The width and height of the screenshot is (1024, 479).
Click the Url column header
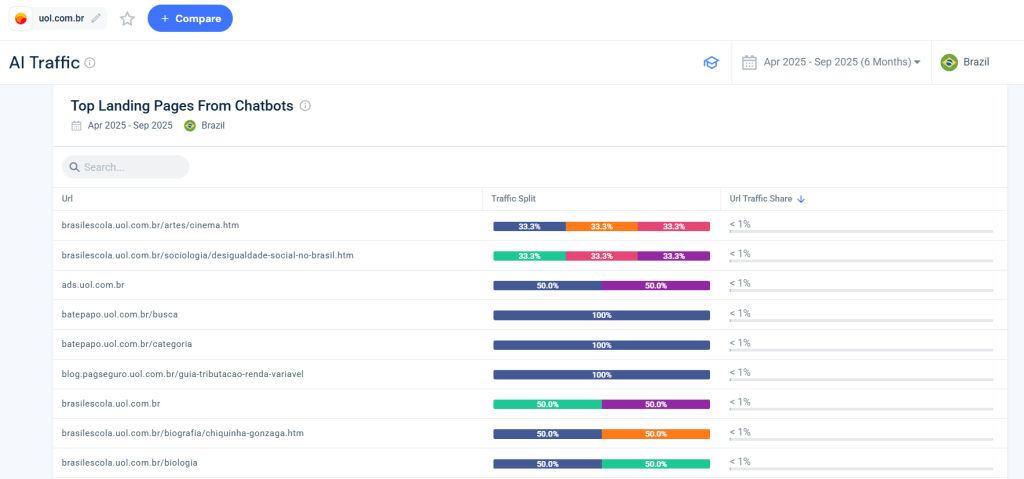point(67,199)
